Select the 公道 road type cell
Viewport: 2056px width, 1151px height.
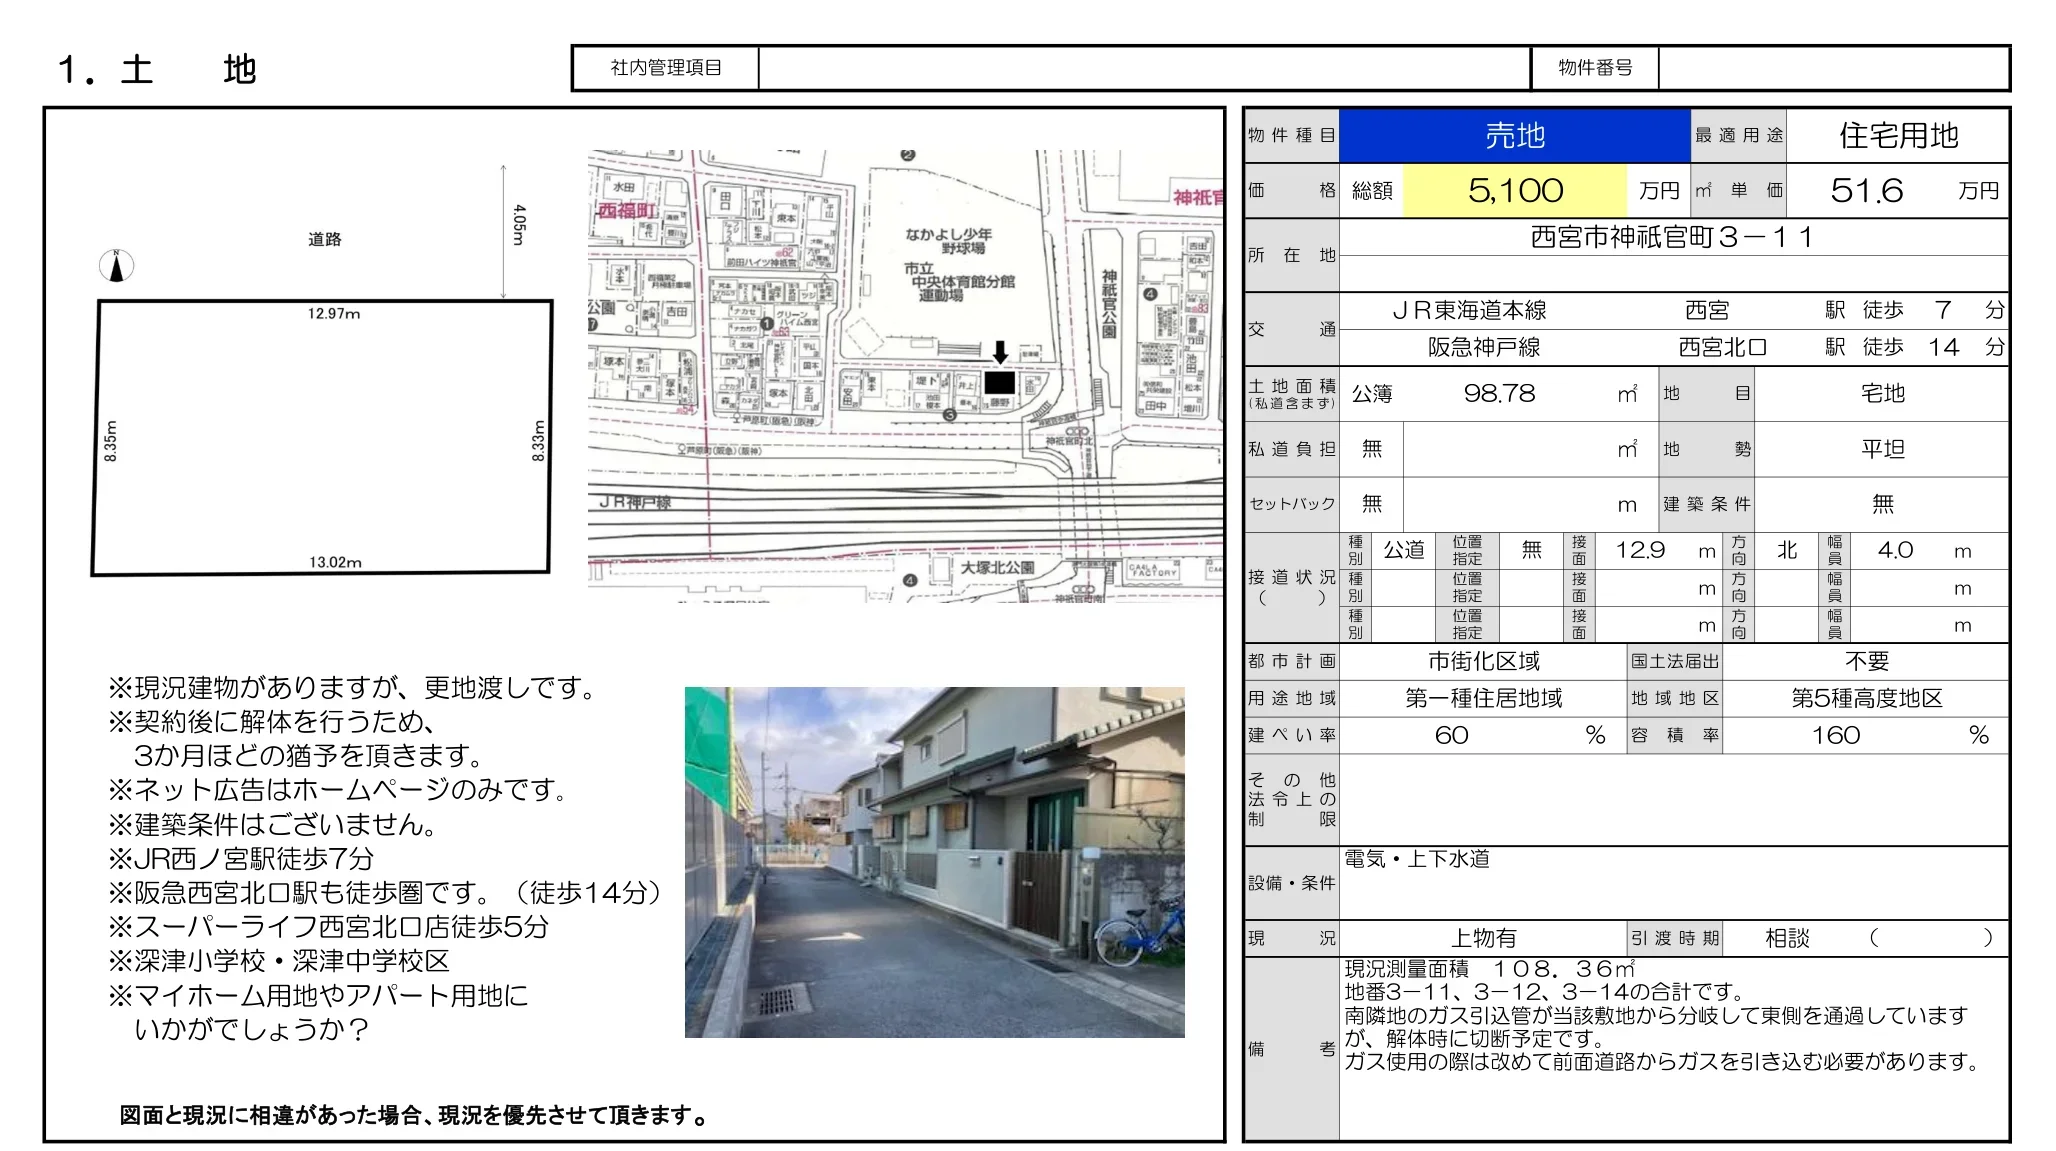[1404, 550]
